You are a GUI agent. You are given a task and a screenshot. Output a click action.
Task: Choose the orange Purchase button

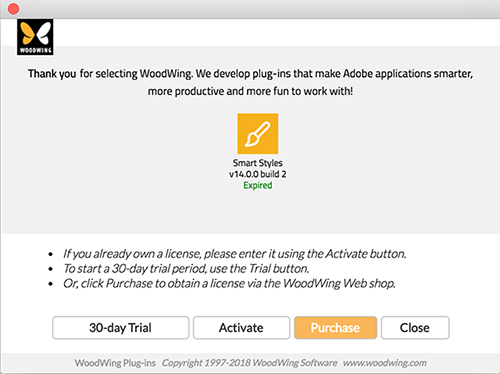tap(335, 328)
